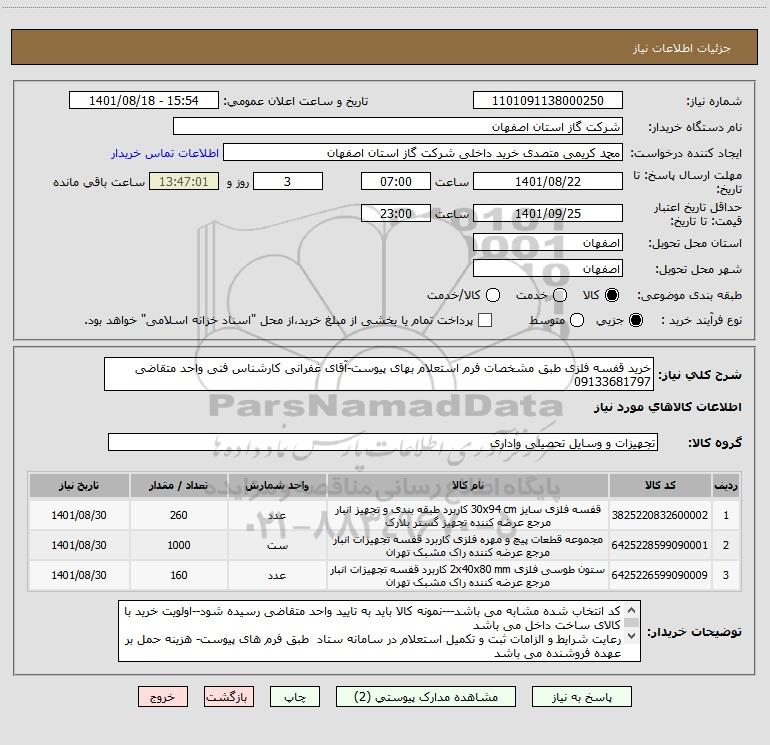Click جزئیات اطلاعات نیاز page header

pyautogui.click(x=384, y=48)
